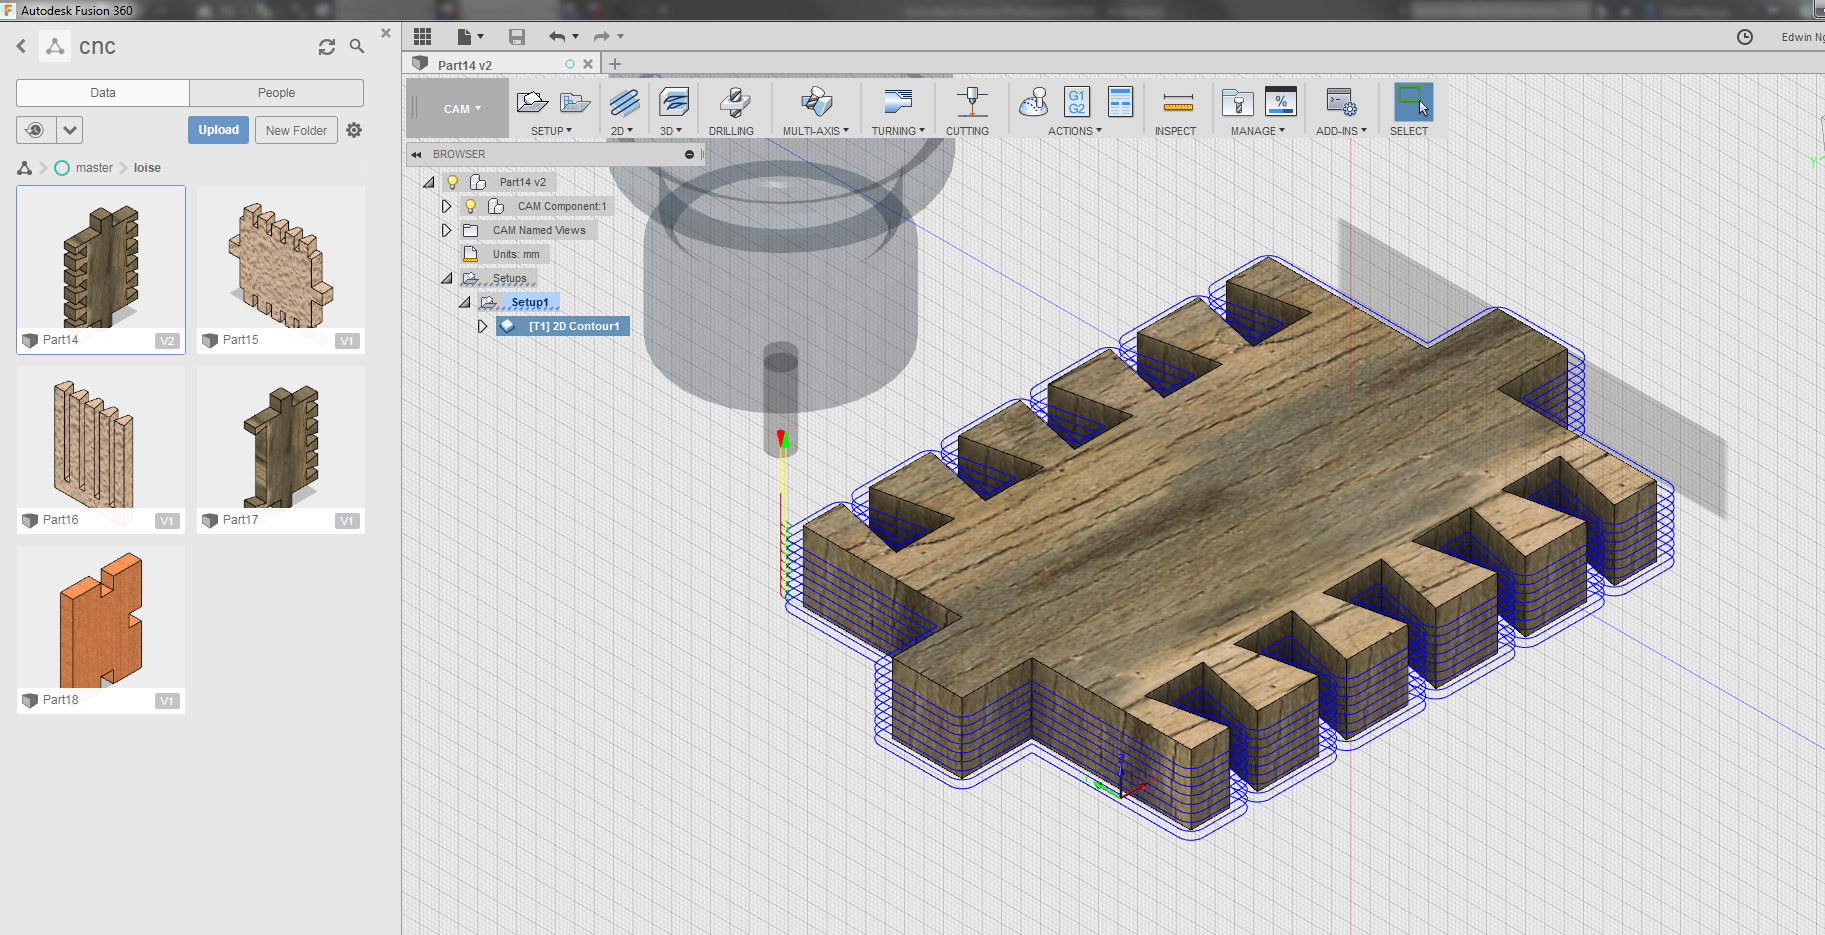Activate the Select tool icon

(x=1412, y=102)
